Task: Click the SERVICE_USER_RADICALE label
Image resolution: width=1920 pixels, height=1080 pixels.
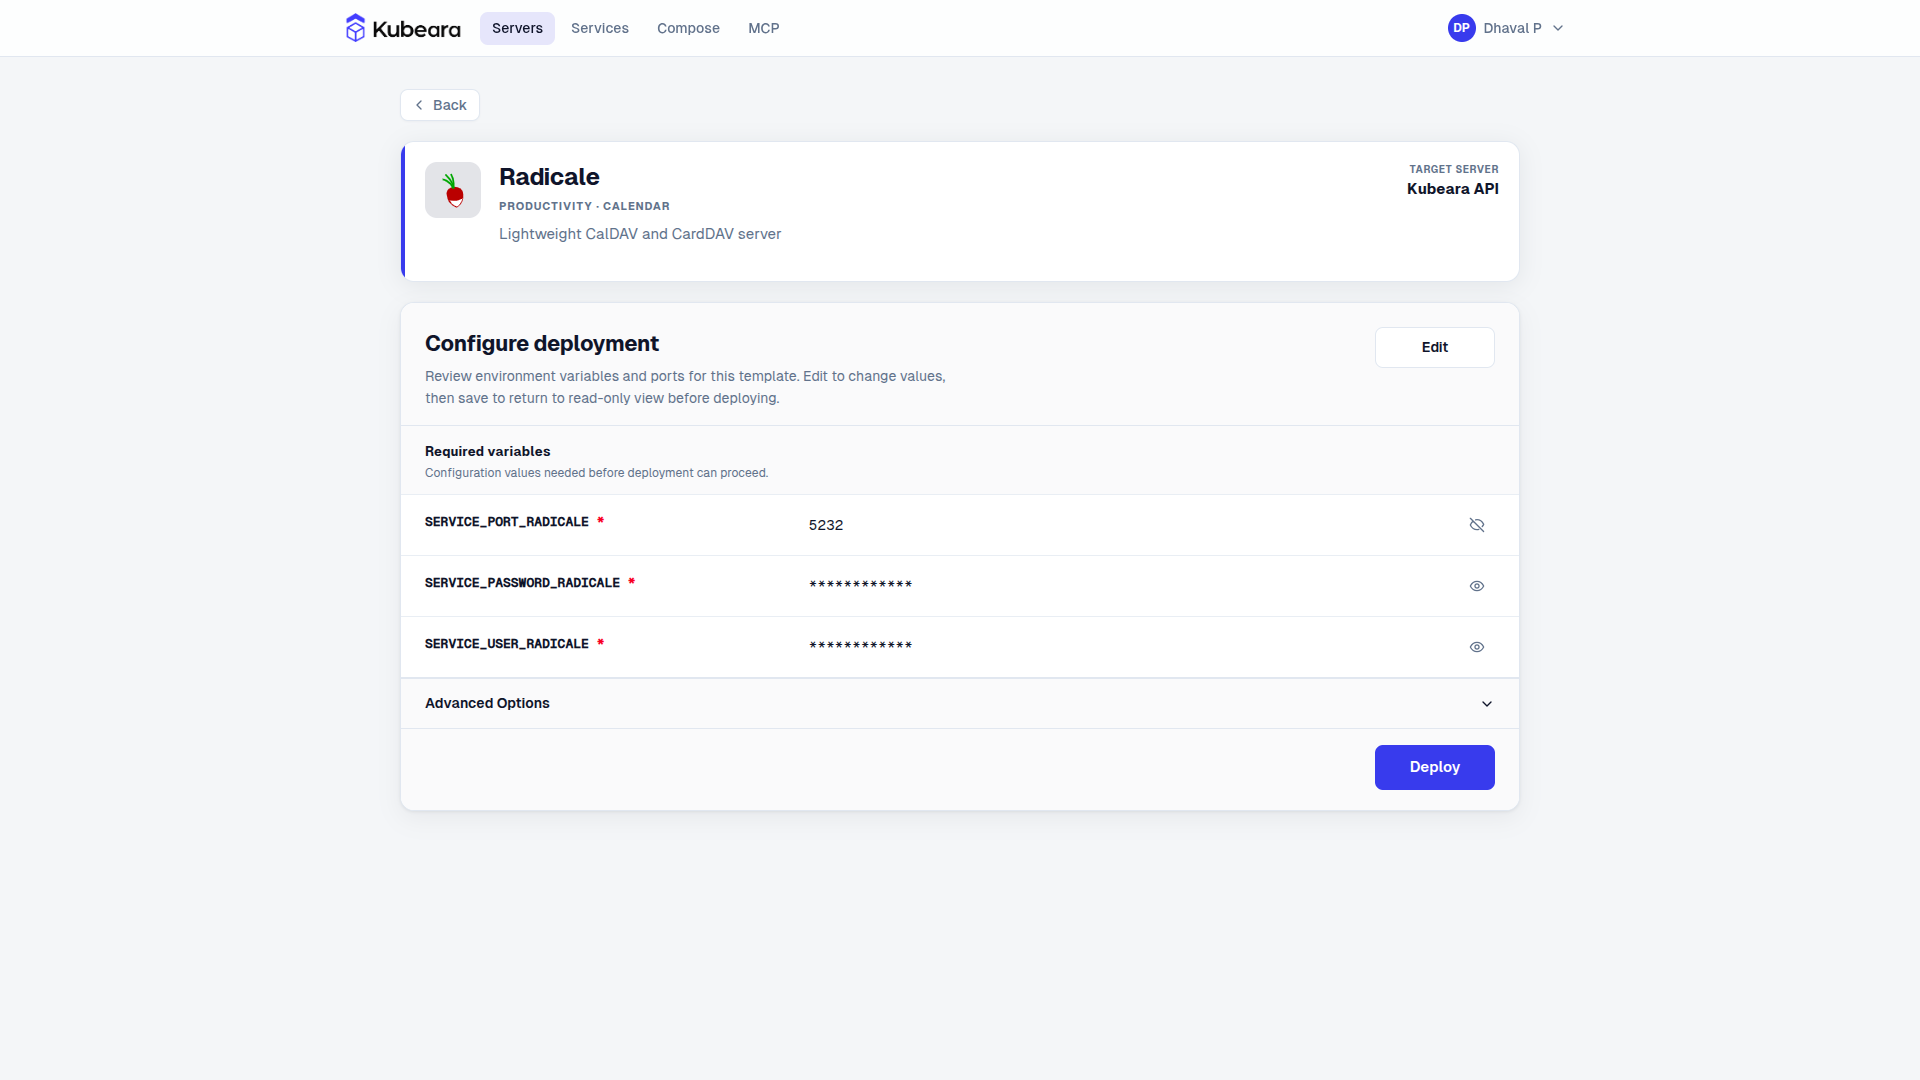Action: click(x=507, y=644)
